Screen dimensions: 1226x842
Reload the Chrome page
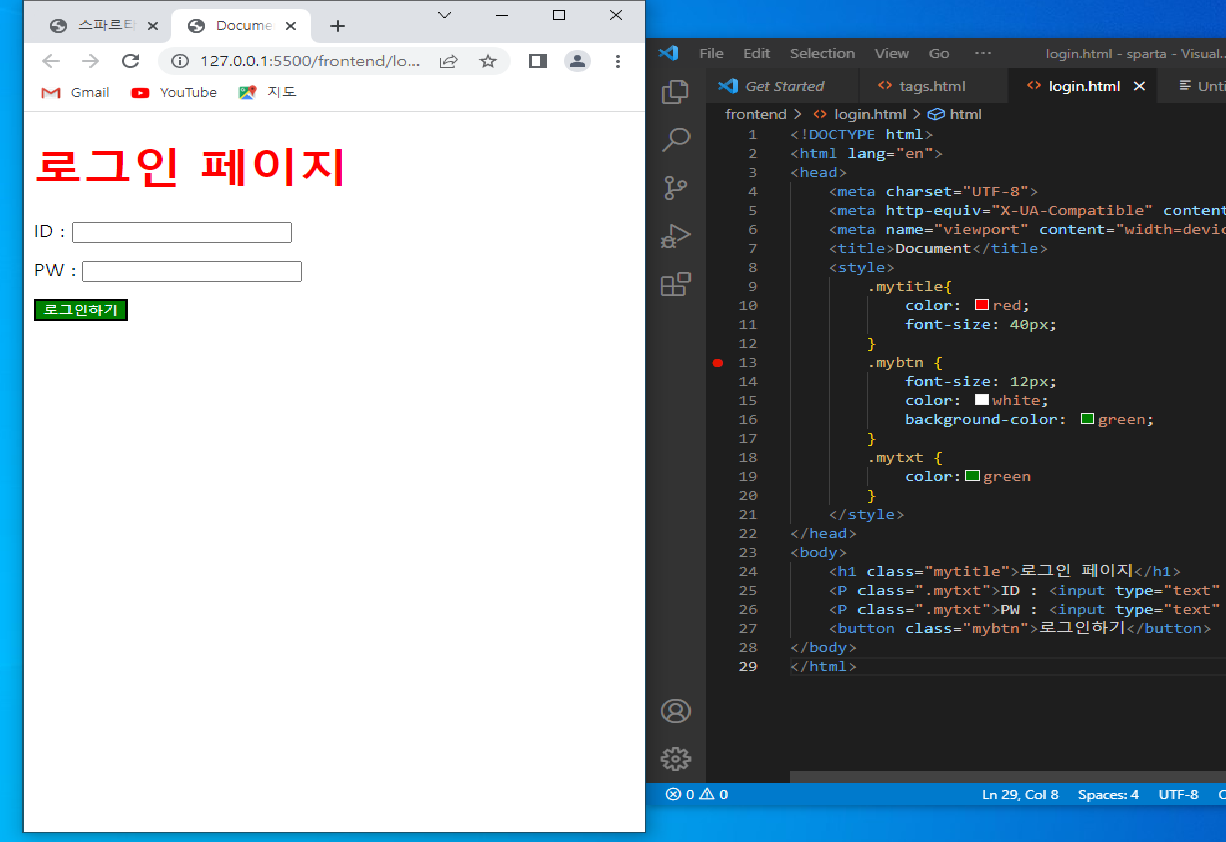130,61
